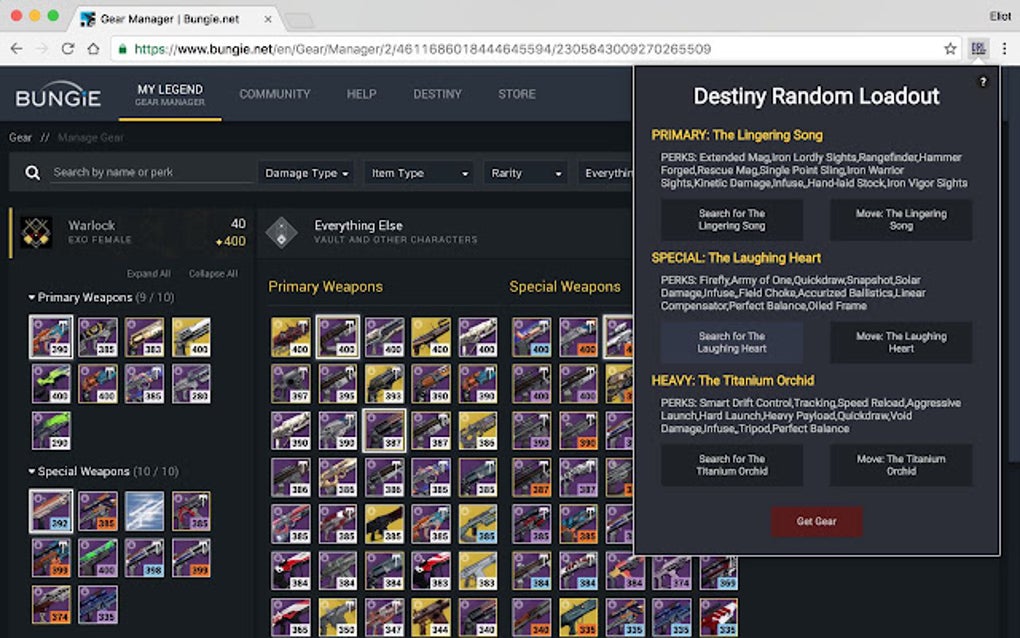Search for The Laughing Heart

[x=731, y=343]
